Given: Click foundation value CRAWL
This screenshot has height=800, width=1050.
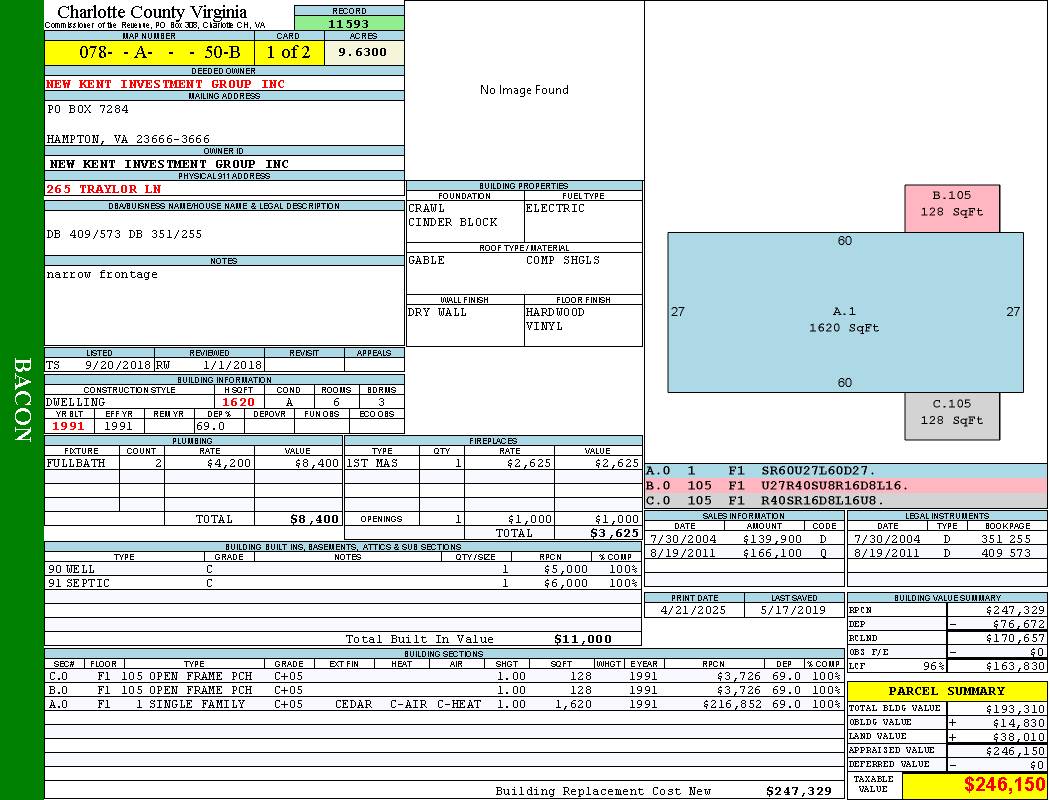Looking at the screenshot, I should point(427,208).
